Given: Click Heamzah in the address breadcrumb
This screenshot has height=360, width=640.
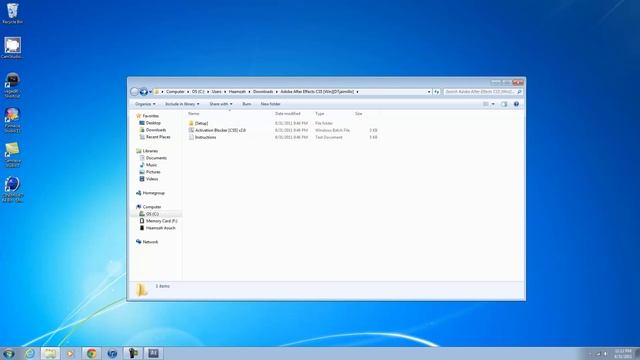Looking at the screenshot, I should (x=237, y=92).
